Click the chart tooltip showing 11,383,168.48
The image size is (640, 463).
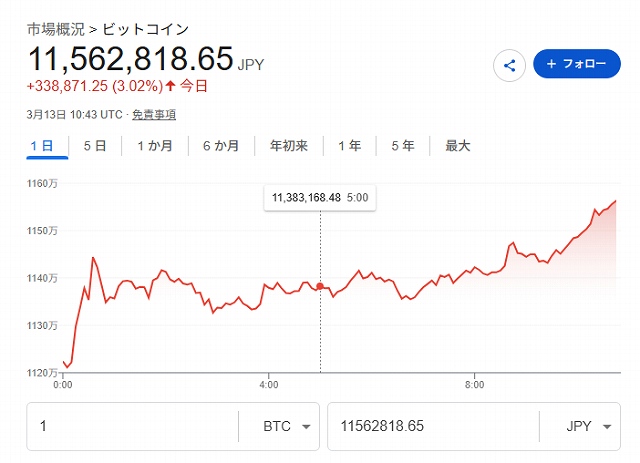tap(319, 198)
